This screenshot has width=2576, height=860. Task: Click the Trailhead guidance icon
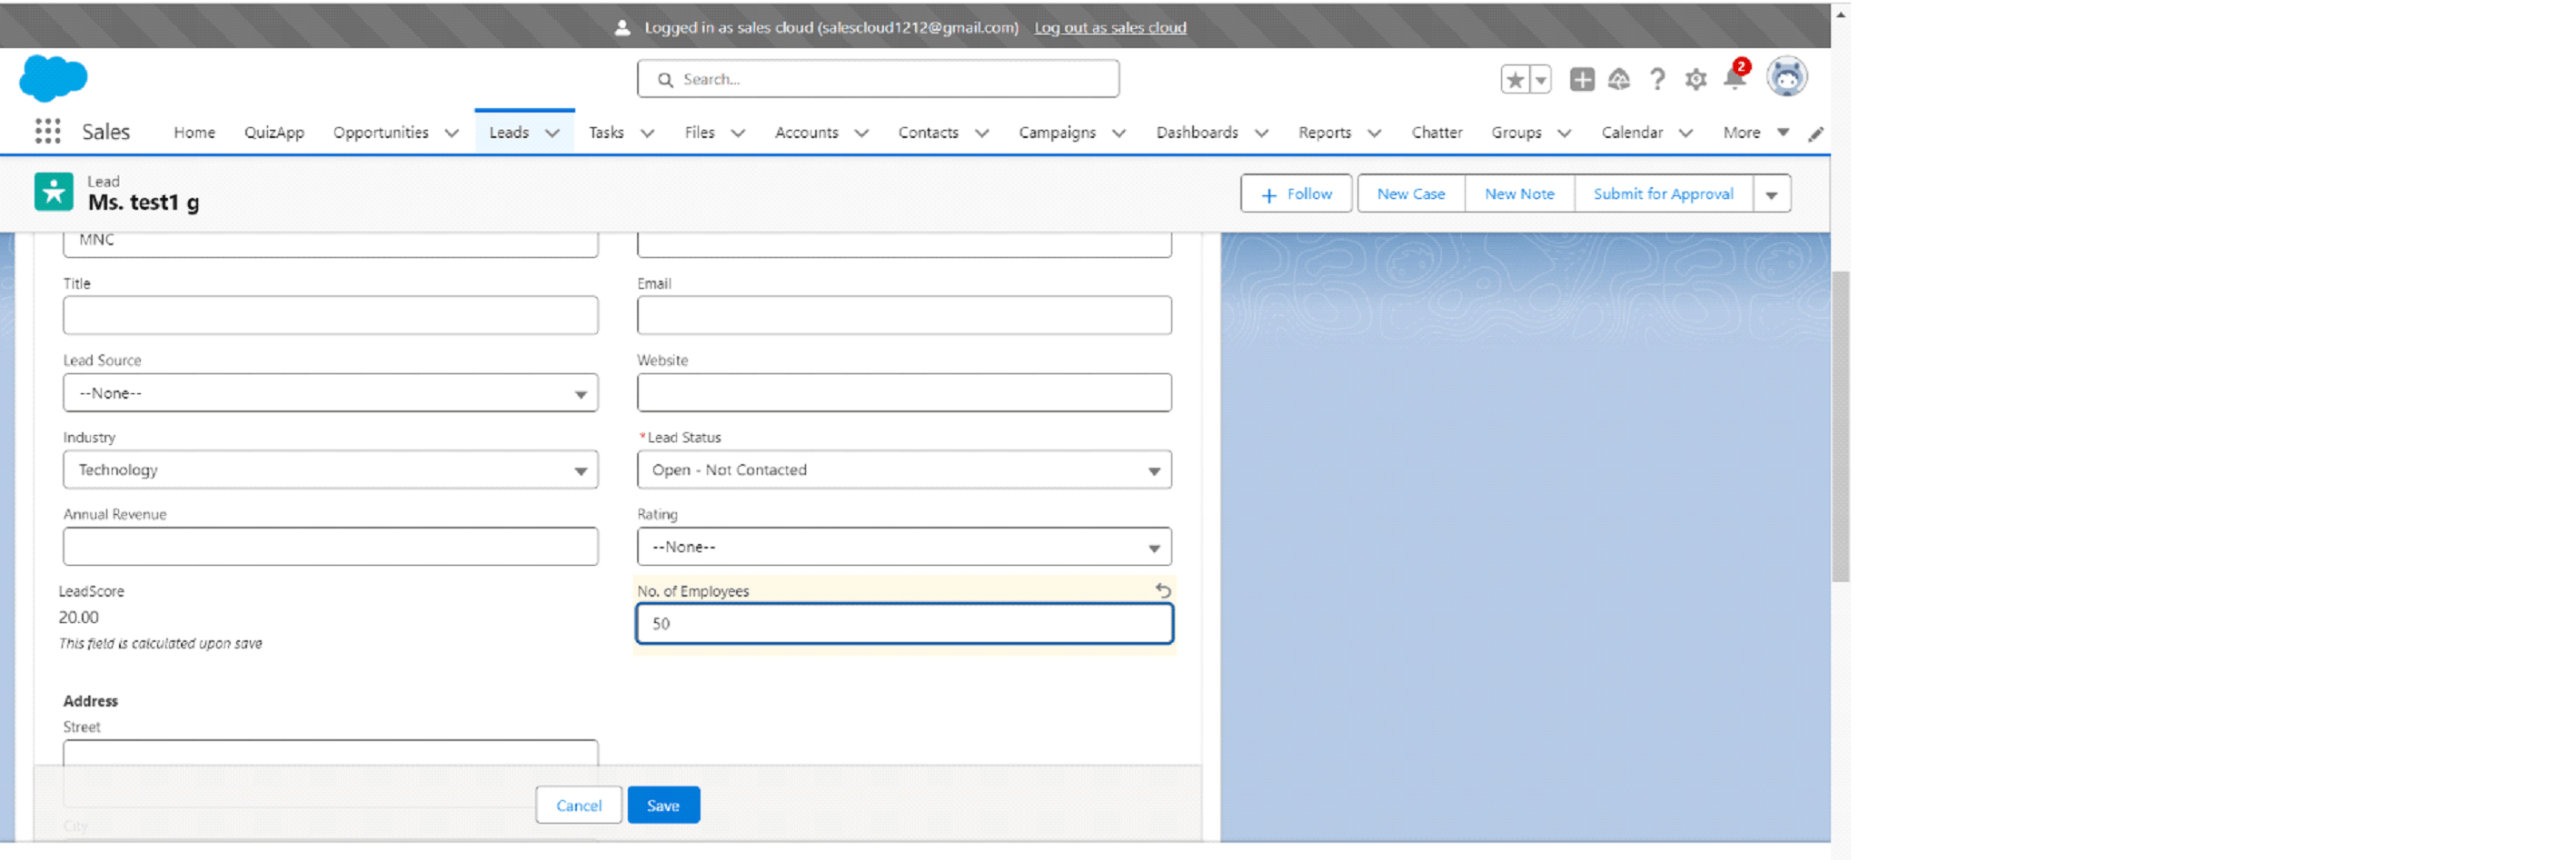(x=1618, y=79)
